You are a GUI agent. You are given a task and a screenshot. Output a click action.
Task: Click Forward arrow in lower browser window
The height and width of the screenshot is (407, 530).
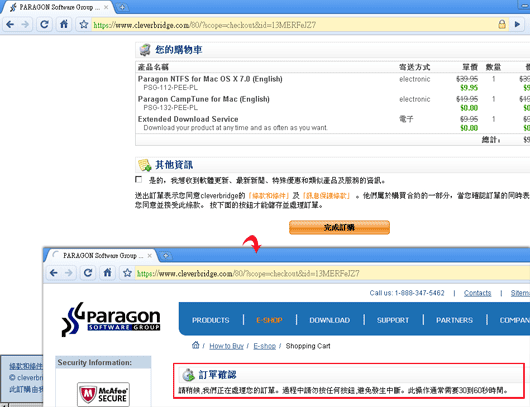[68, 272]
